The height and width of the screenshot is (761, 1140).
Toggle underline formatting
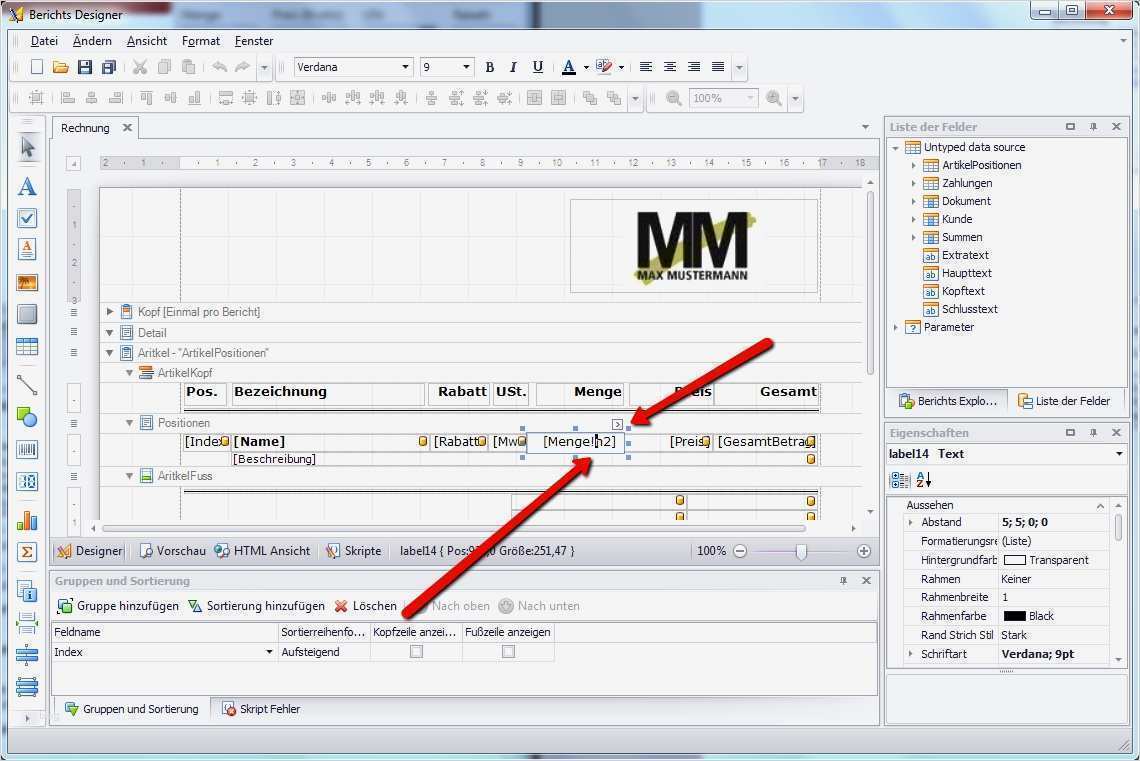(x=537, y=67)
